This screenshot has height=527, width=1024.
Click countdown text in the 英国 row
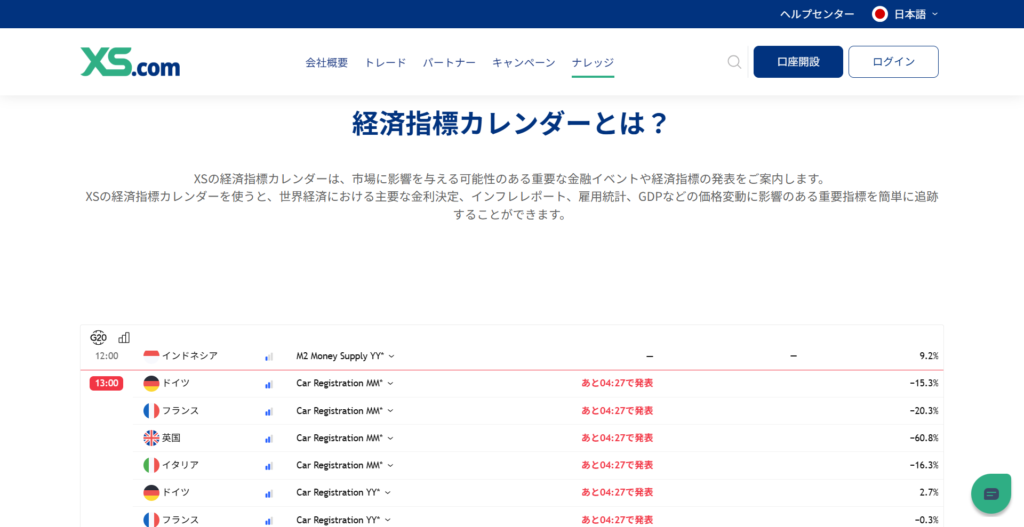coord(617,438)
